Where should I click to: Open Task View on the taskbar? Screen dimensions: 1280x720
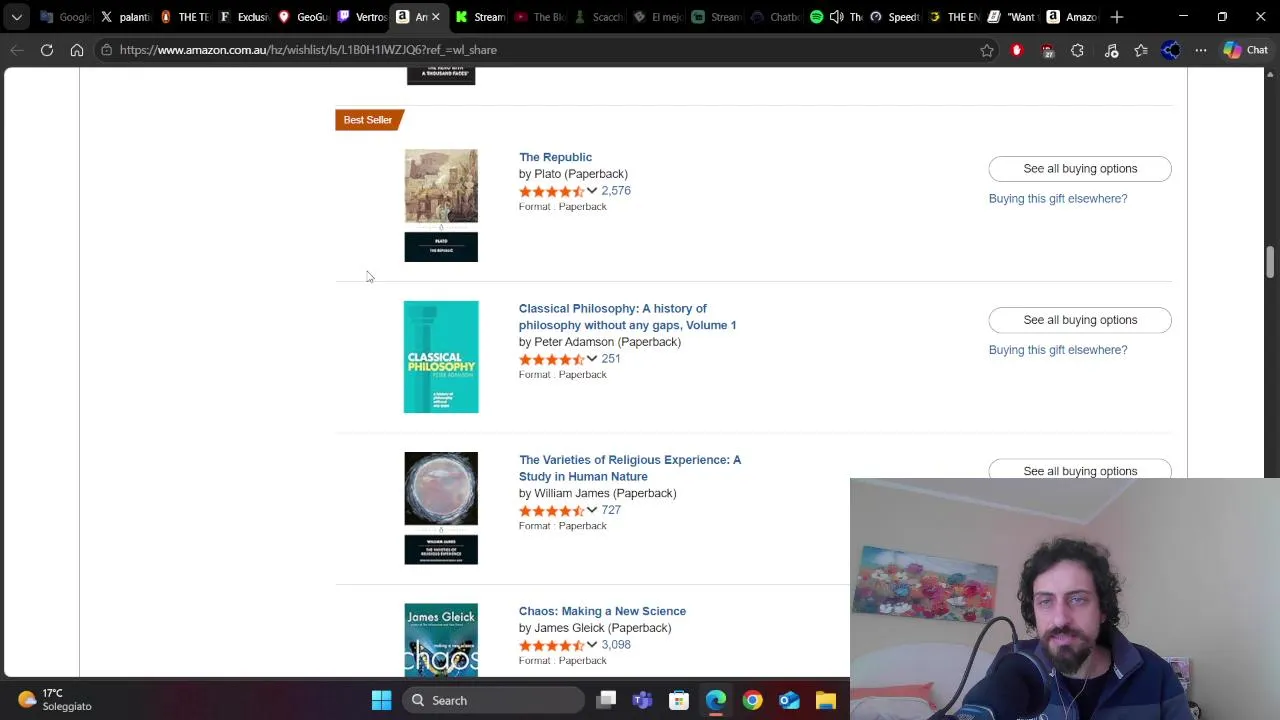[606, 700]
